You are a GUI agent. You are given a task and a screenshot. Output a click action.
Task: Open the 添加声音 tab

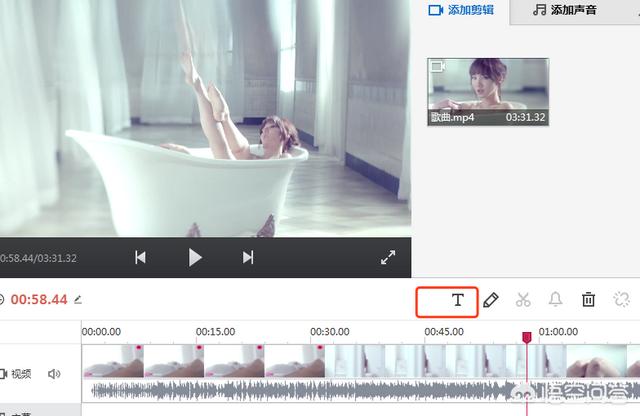(x=566, y=10)
